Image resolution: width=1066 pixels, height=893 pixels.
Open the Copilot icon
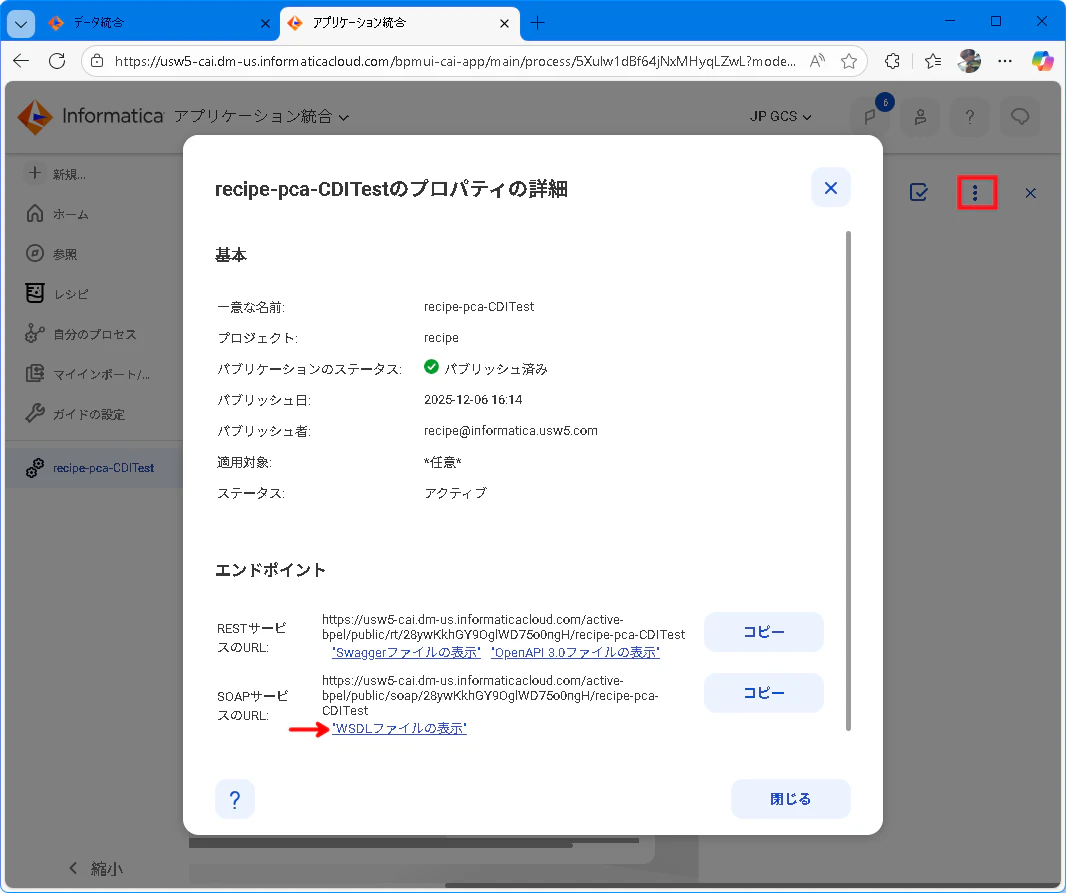(x=1042, y=61)
